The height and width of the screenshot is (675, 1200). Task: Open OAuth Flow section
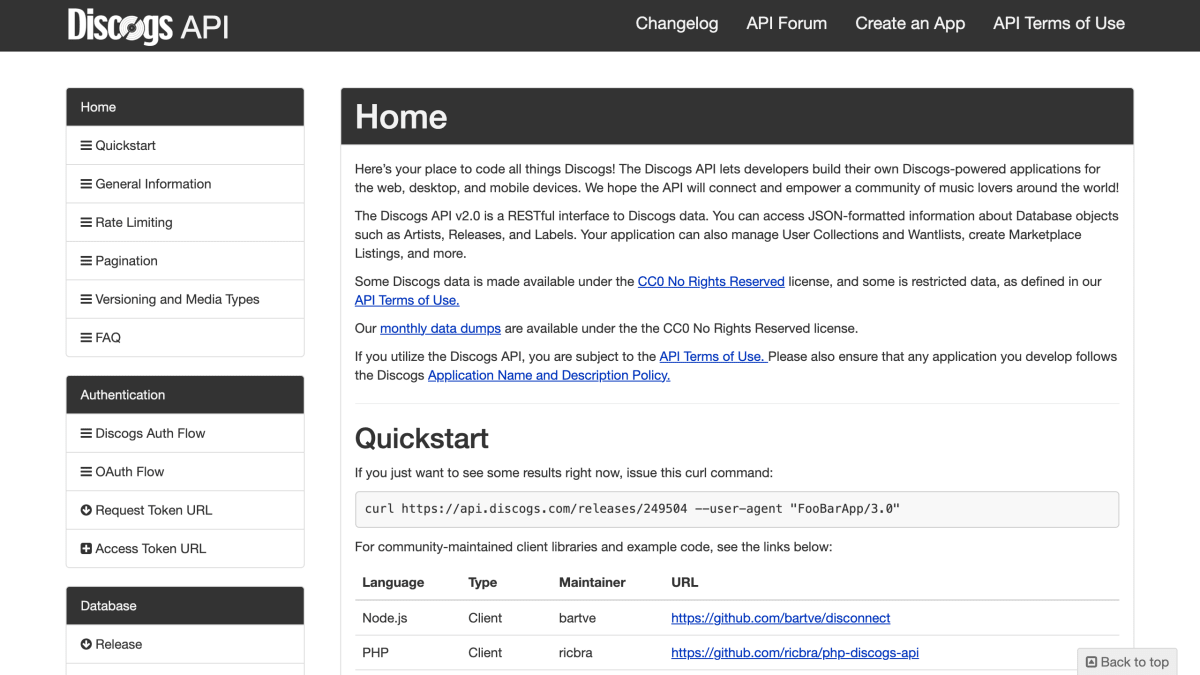[185, 472]
